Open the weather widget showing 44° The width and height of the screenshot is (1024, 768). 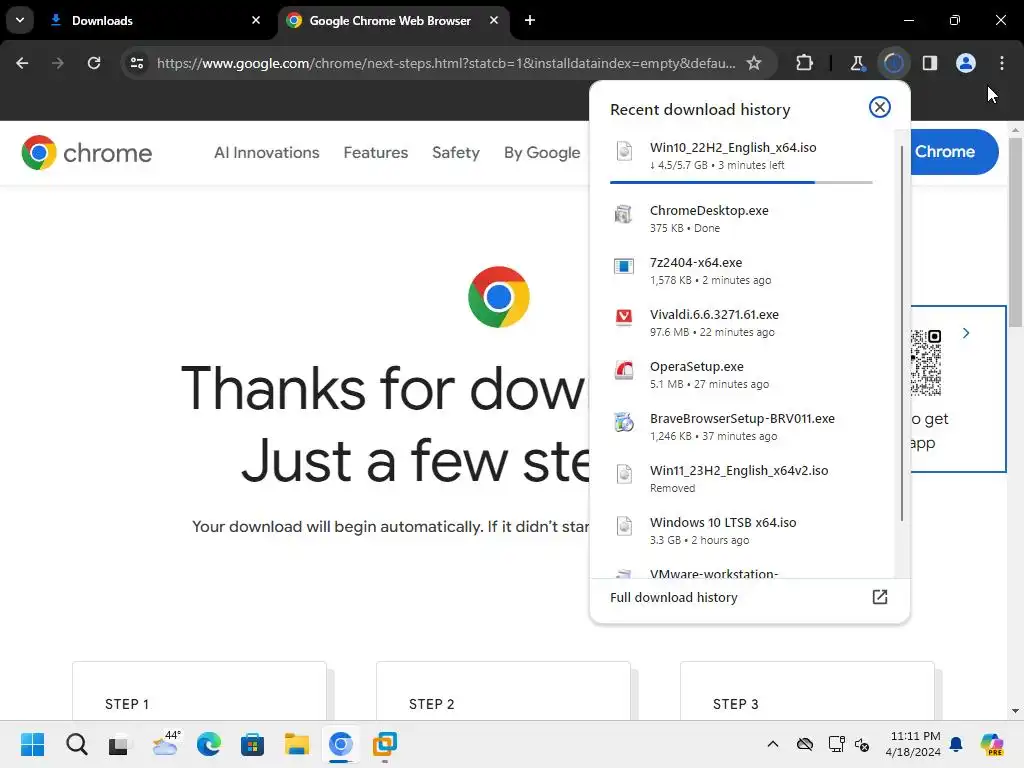coord(165,744)
